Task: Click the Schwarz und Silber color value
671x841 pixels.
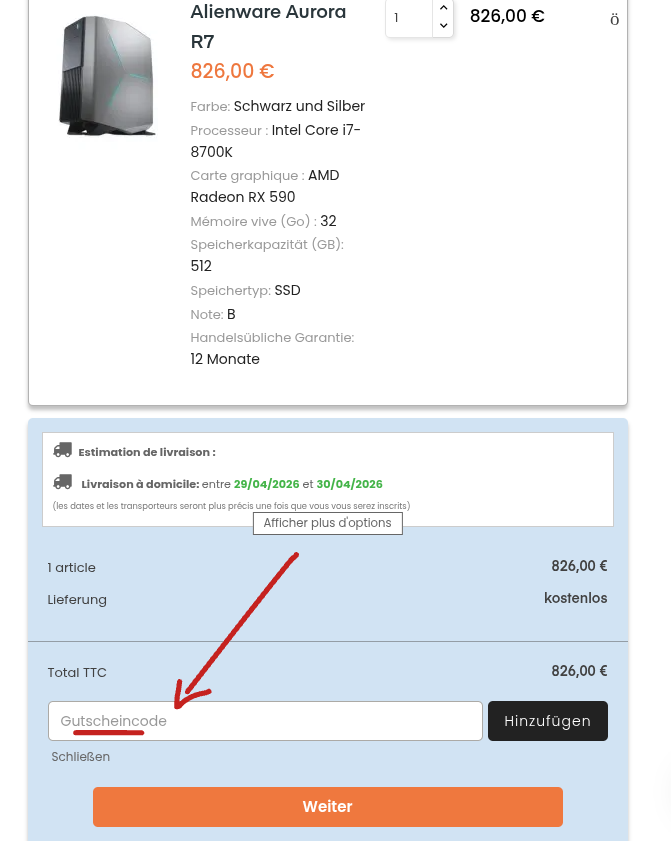Action: pyautogui.click(x=299, y=106)
